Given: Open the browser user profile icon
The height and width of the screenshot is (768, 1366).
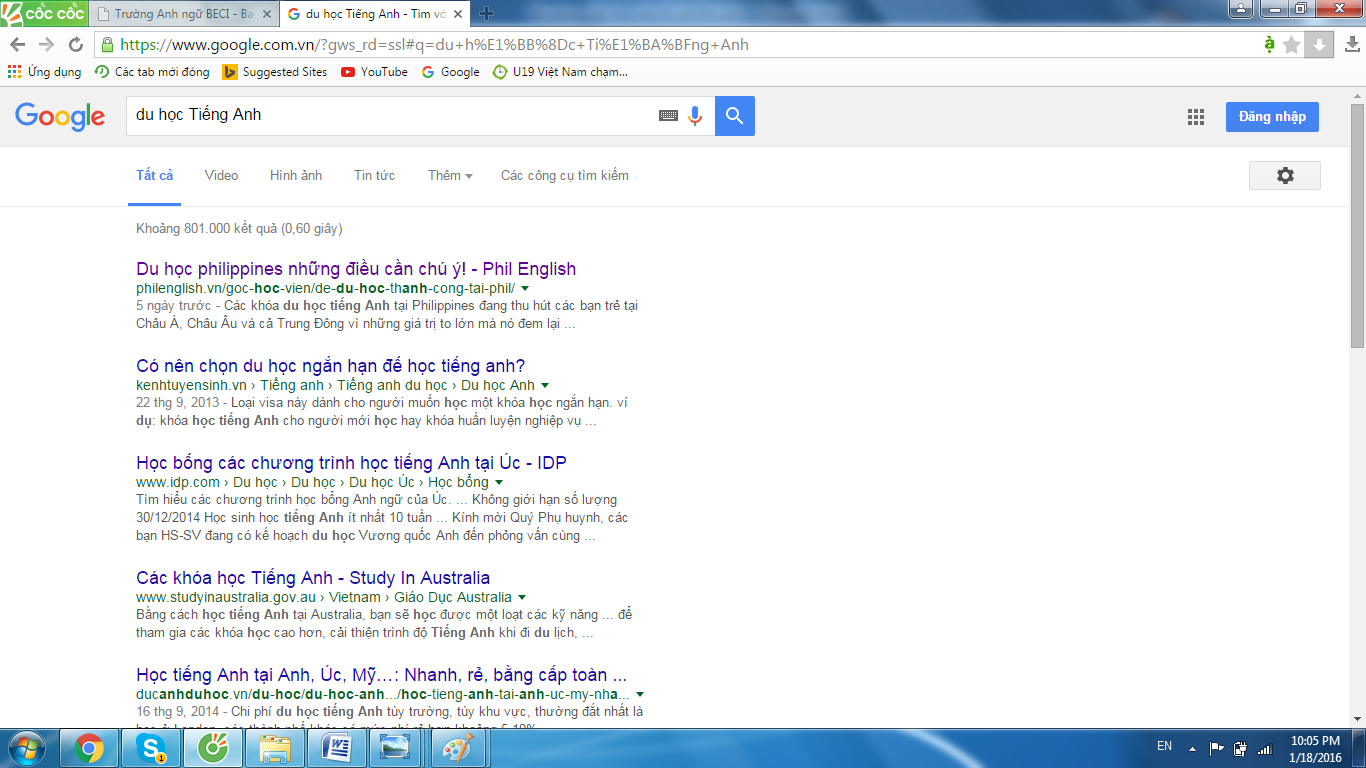Looking at the screenshot, I should (1241, 9).
